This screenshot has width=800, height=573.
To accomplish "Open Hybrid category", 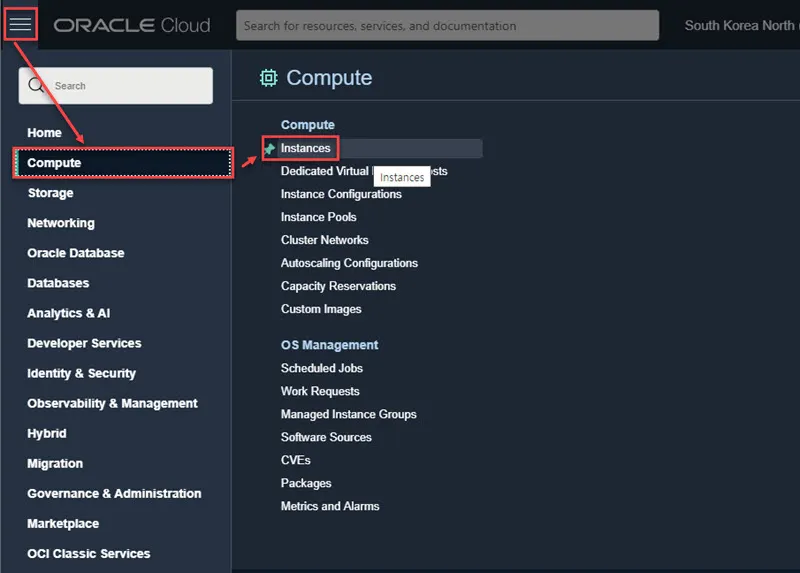I will 46,434.
